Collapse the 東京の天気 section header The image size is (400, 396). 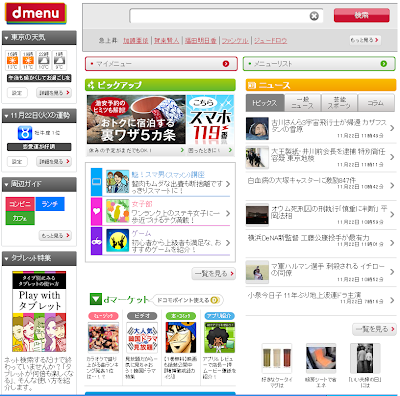click(x=39, y=37)
